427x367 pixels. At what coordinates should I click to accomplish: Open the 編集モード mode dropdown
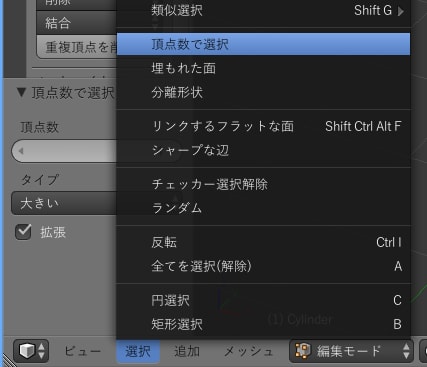351,351
